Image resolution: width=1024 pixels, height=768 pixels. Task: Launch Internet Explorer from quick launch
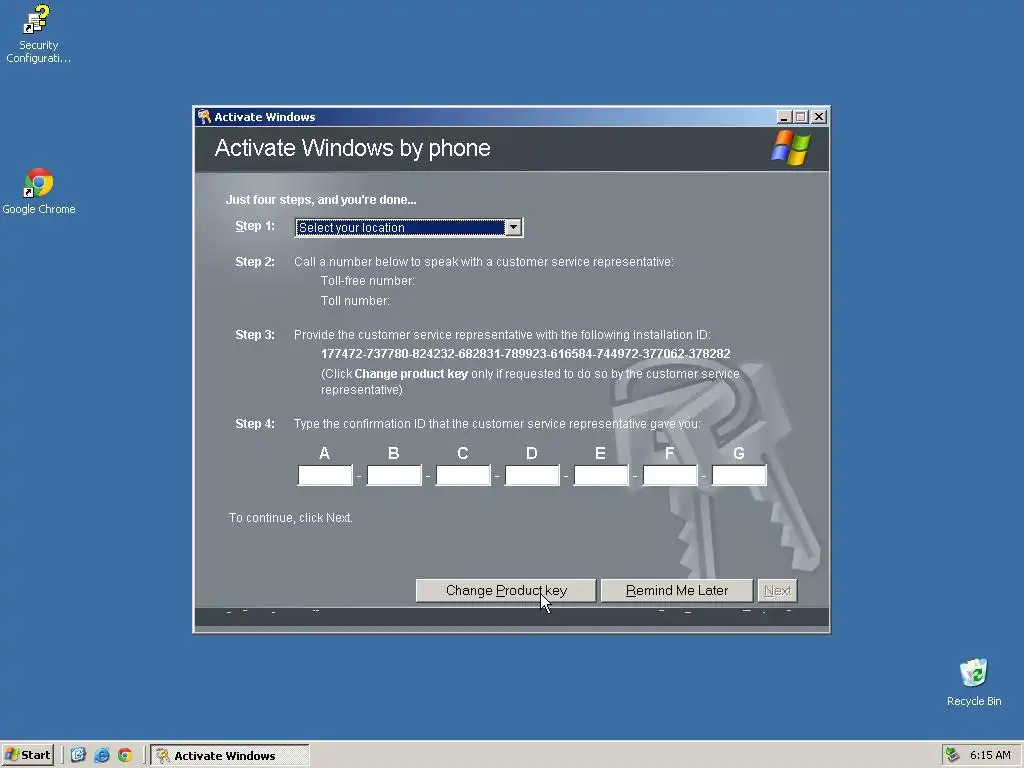[102, 755]
